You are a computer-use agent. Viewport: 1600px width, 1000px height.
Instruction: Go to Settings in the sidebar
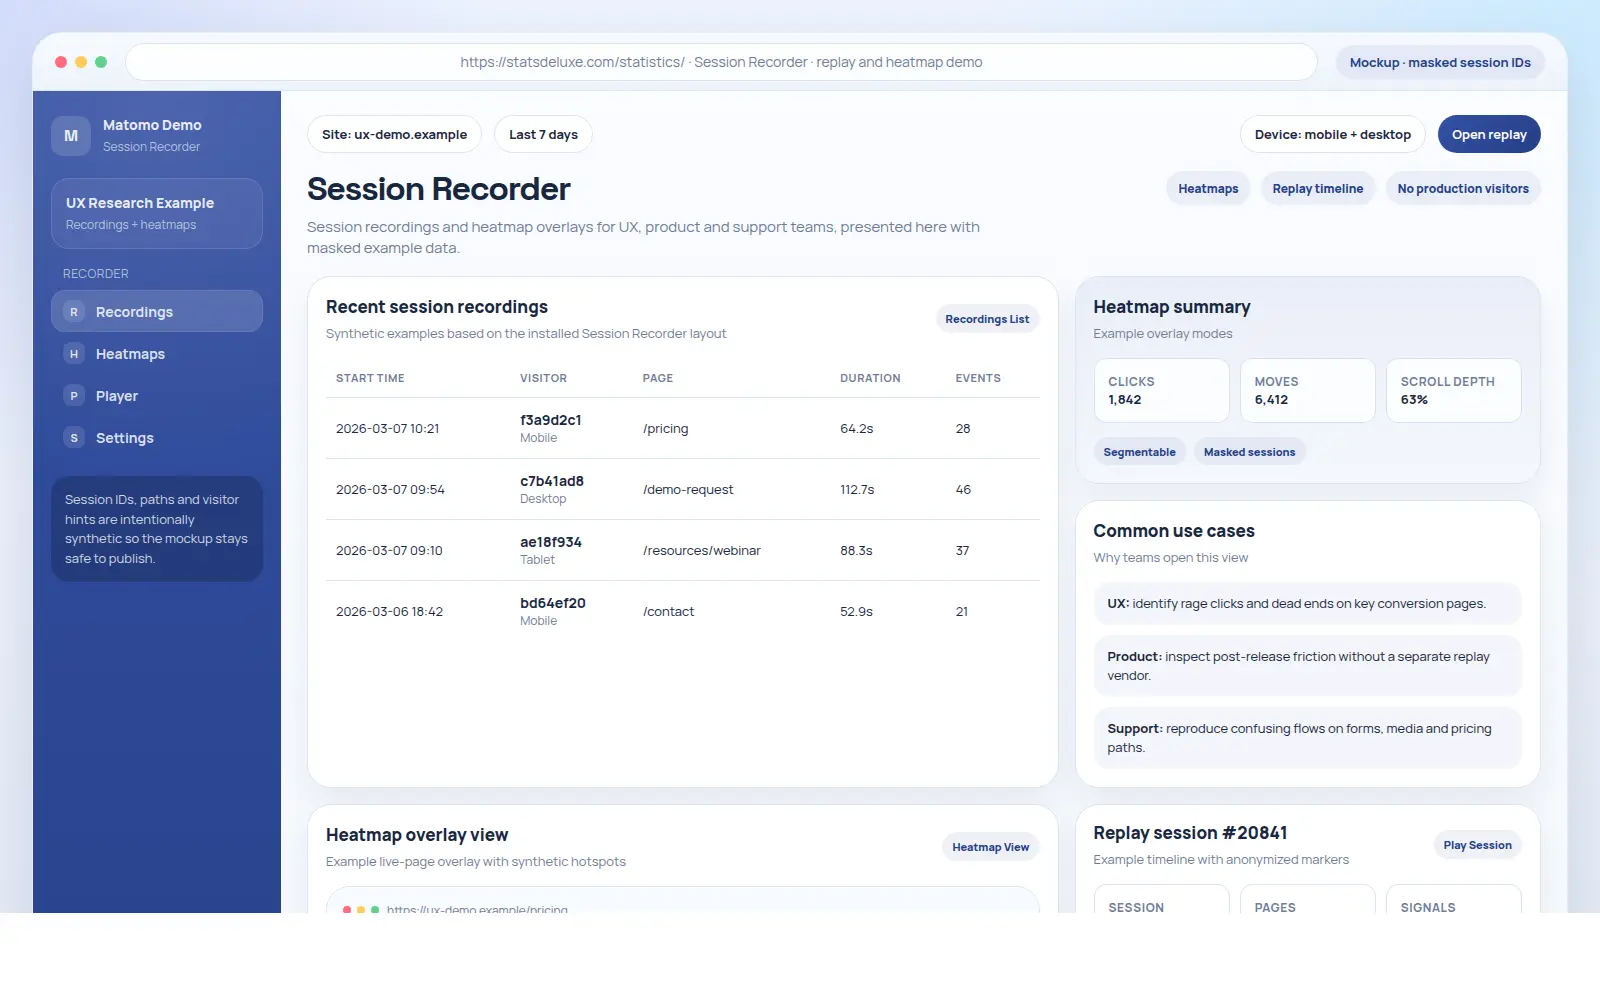pos(124,438)
